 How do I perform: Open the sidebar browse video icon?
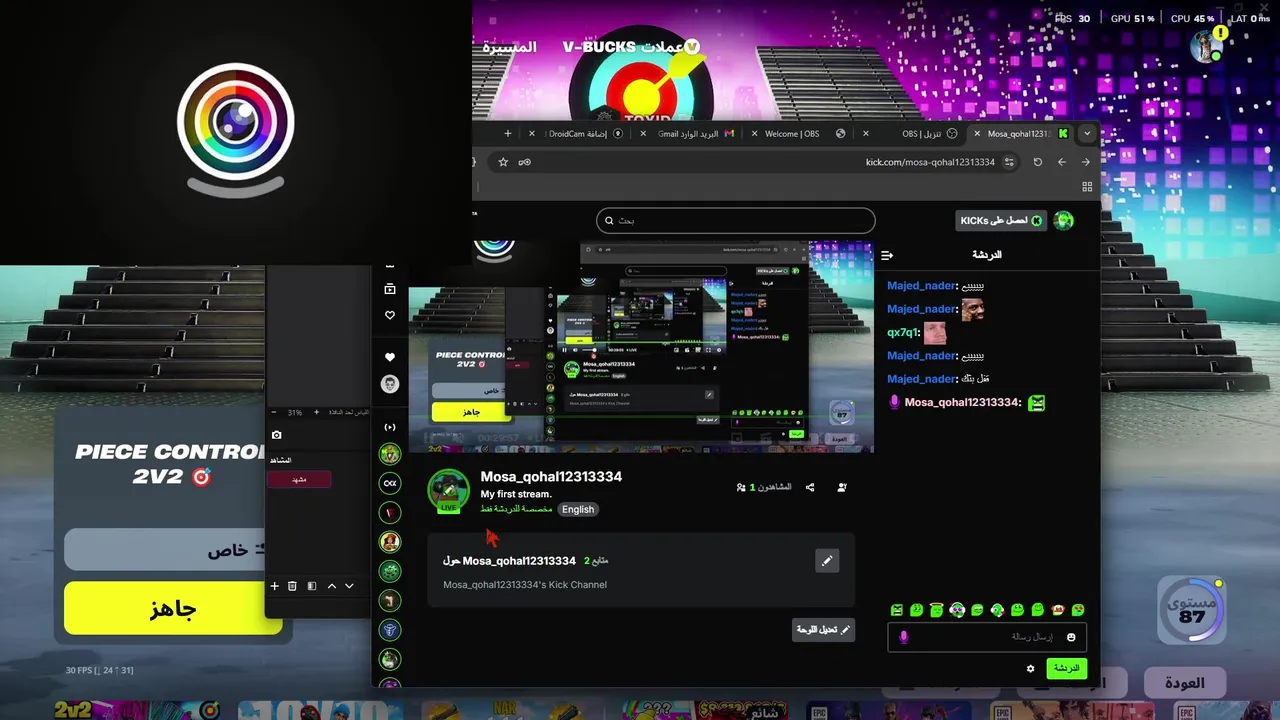pos(390,289)
